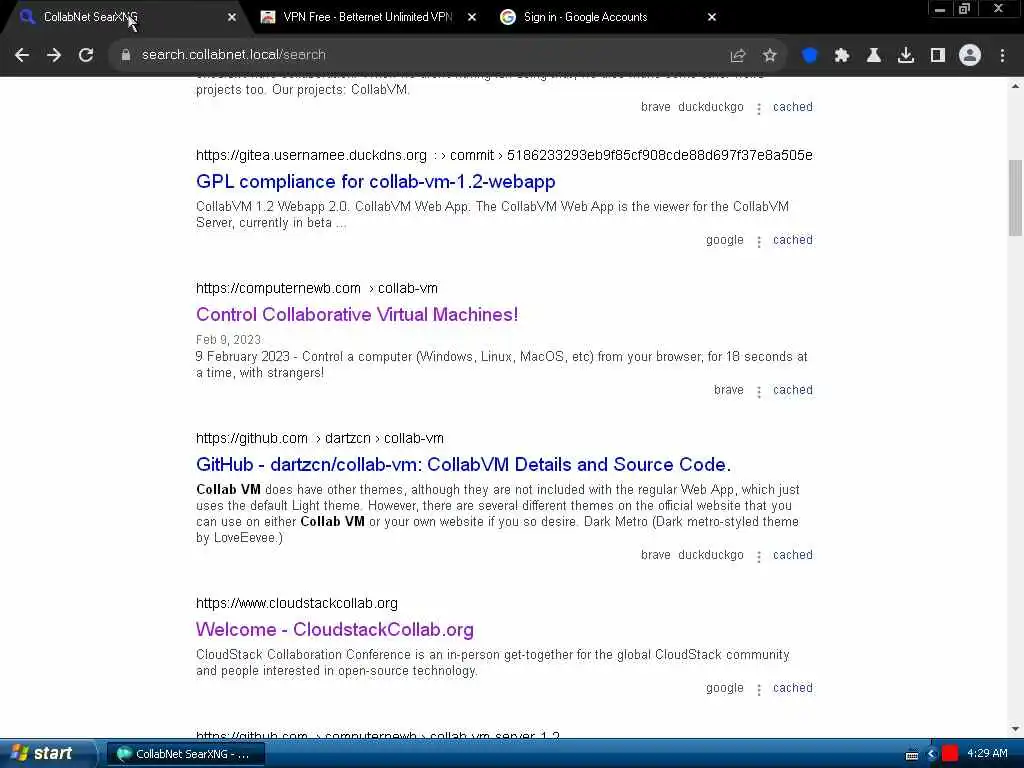The width and height of the screenshot is (1024, 768).
Task: Go back using browser back arrow
Action: [22, 55]
